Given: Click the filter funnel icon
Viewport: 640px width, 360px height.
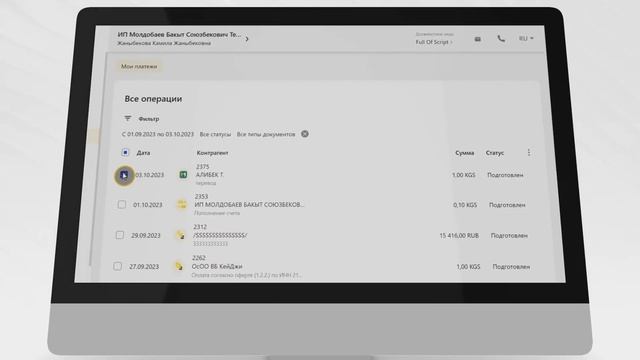Looking at the screenshot, I should click(128, 118).
